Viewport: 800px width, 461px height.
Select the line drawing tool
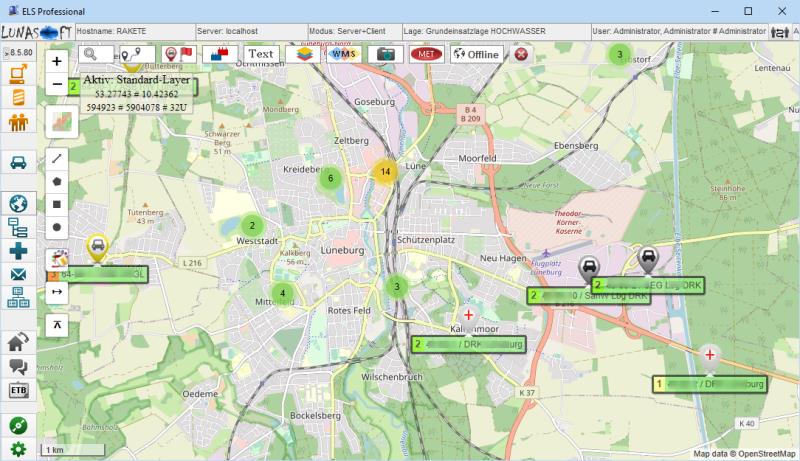(57, 158)
